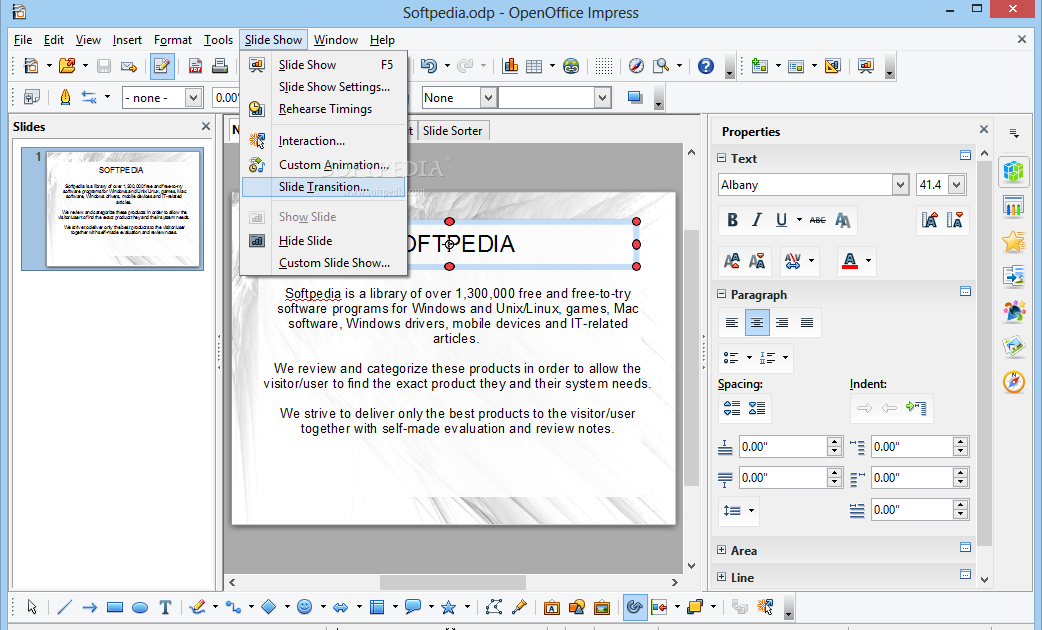Close the Properties panel
The image size is (1042, 630).
coord(984,130)
